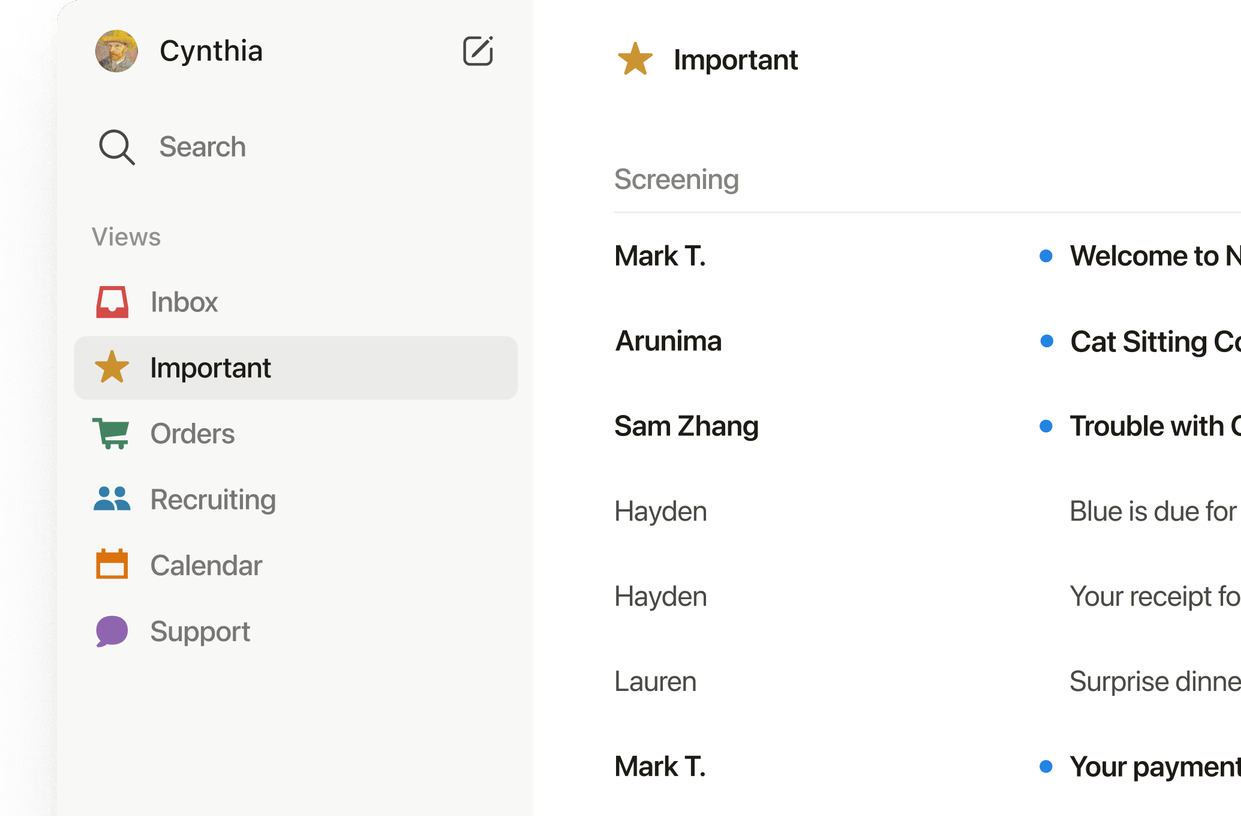
Task: Open the email from Arunima
Action: [x=668, y=341]
